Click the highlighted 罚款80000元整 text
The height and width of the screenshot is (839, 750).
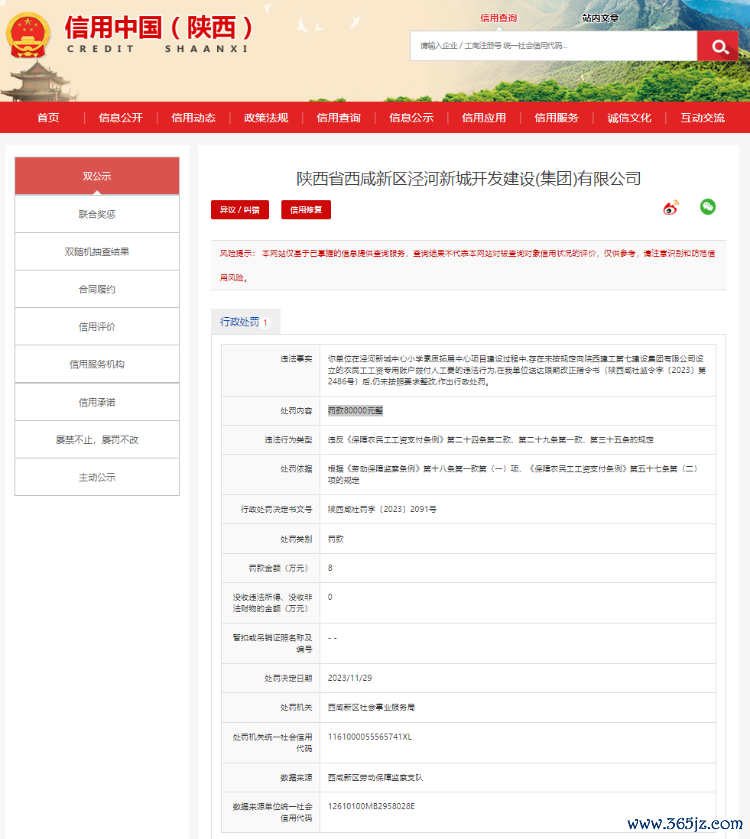tap(355, 410)
